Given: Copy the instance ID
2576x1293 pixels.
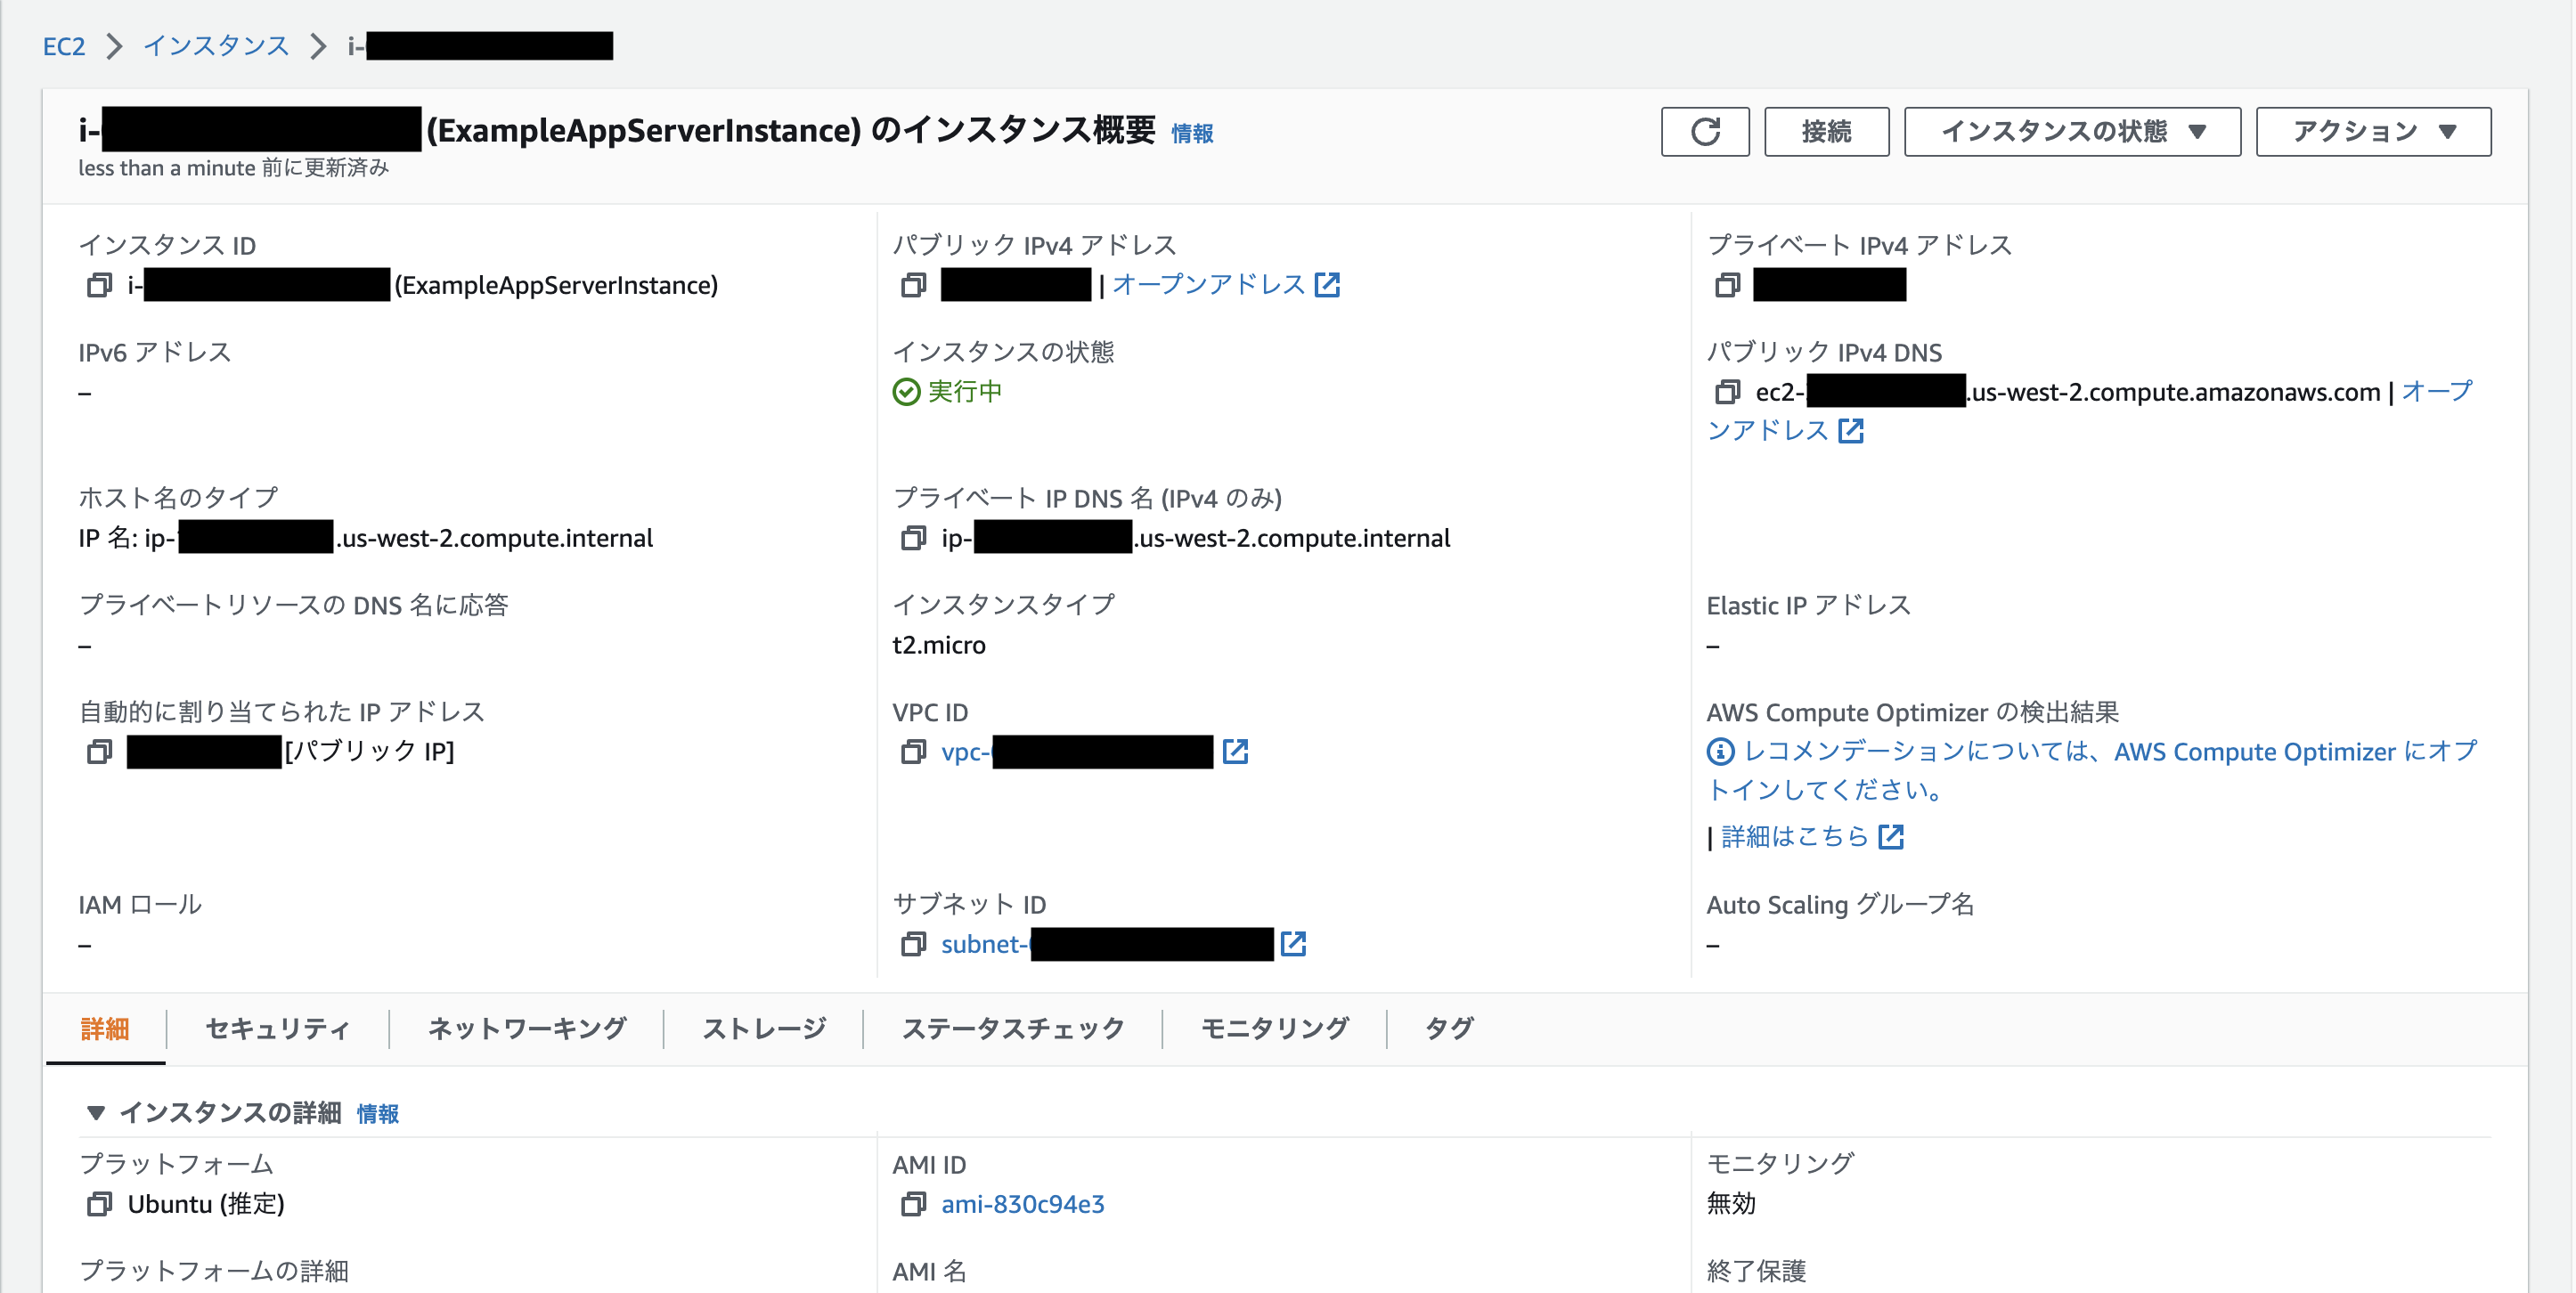Looking at the screenshot, I should (x=99, y=285).
